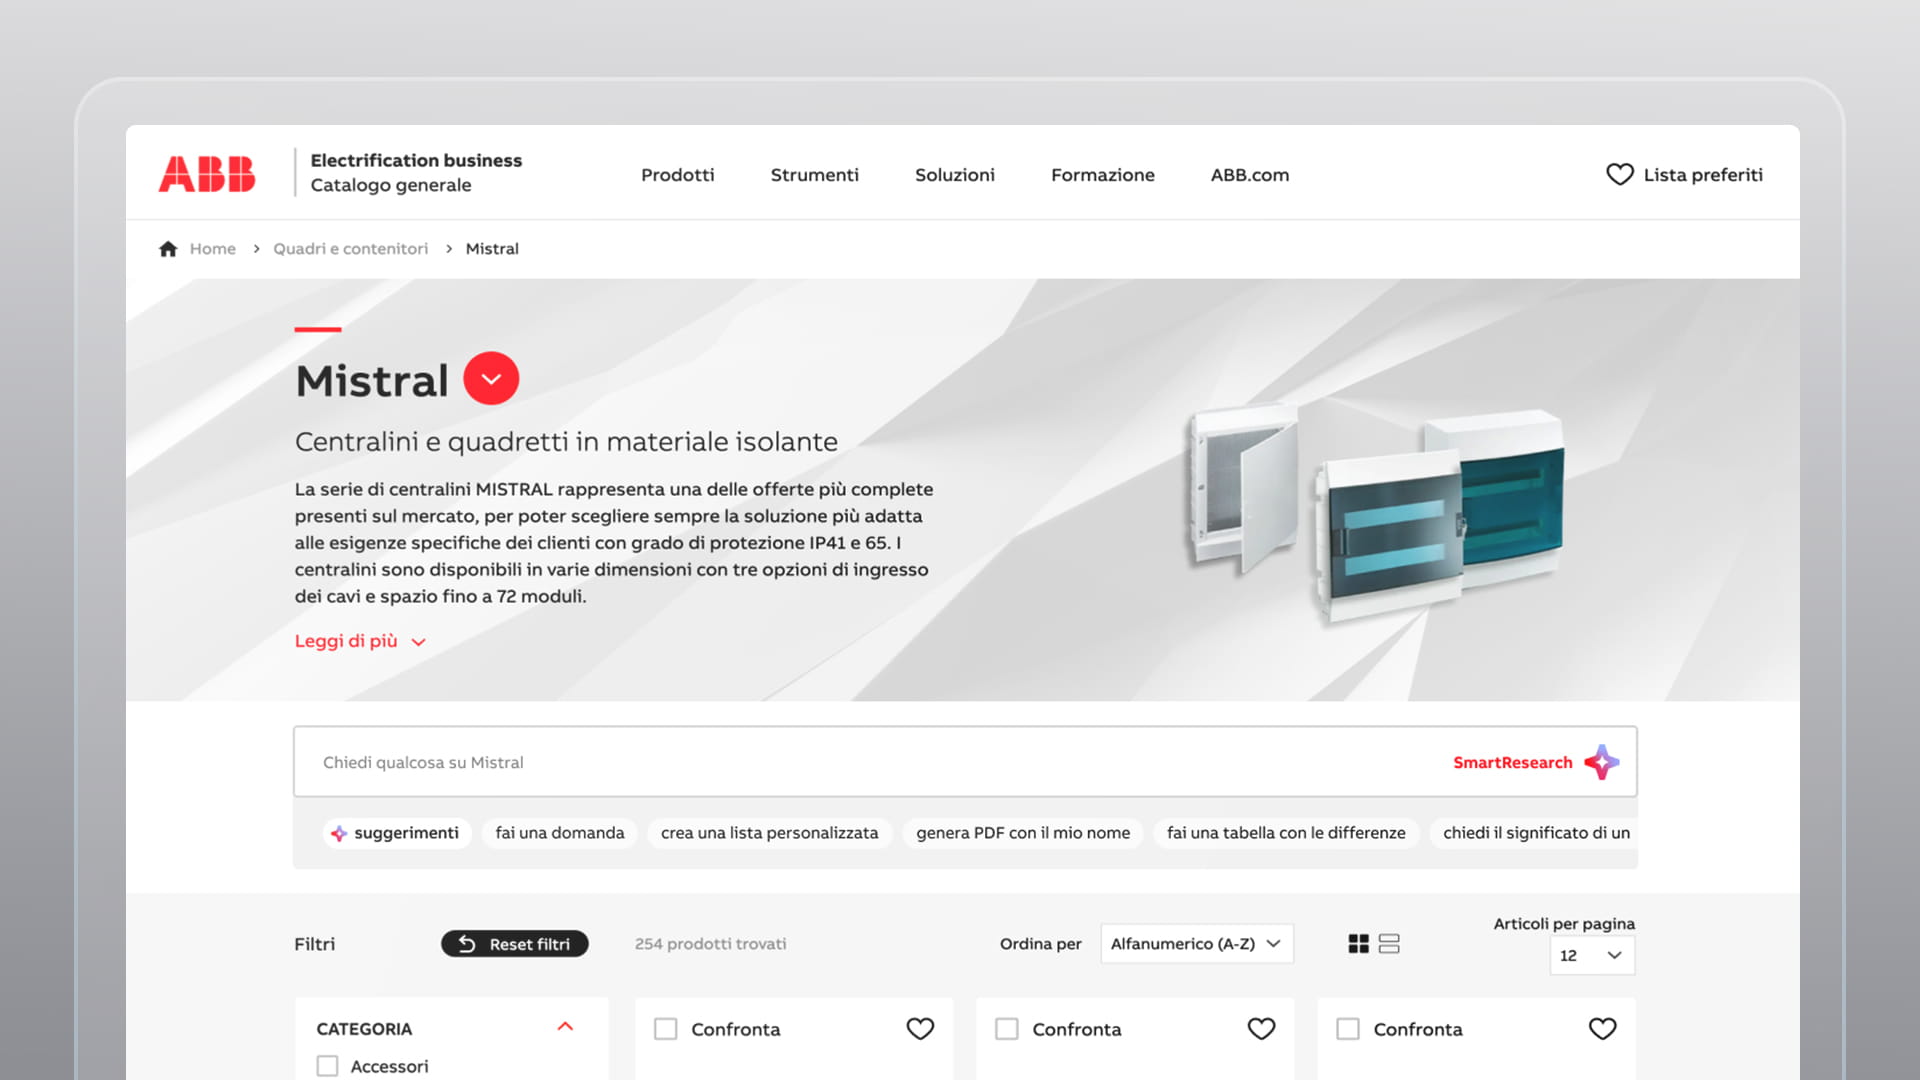Open the Lista preferiti heart icon

(1619, 175)
